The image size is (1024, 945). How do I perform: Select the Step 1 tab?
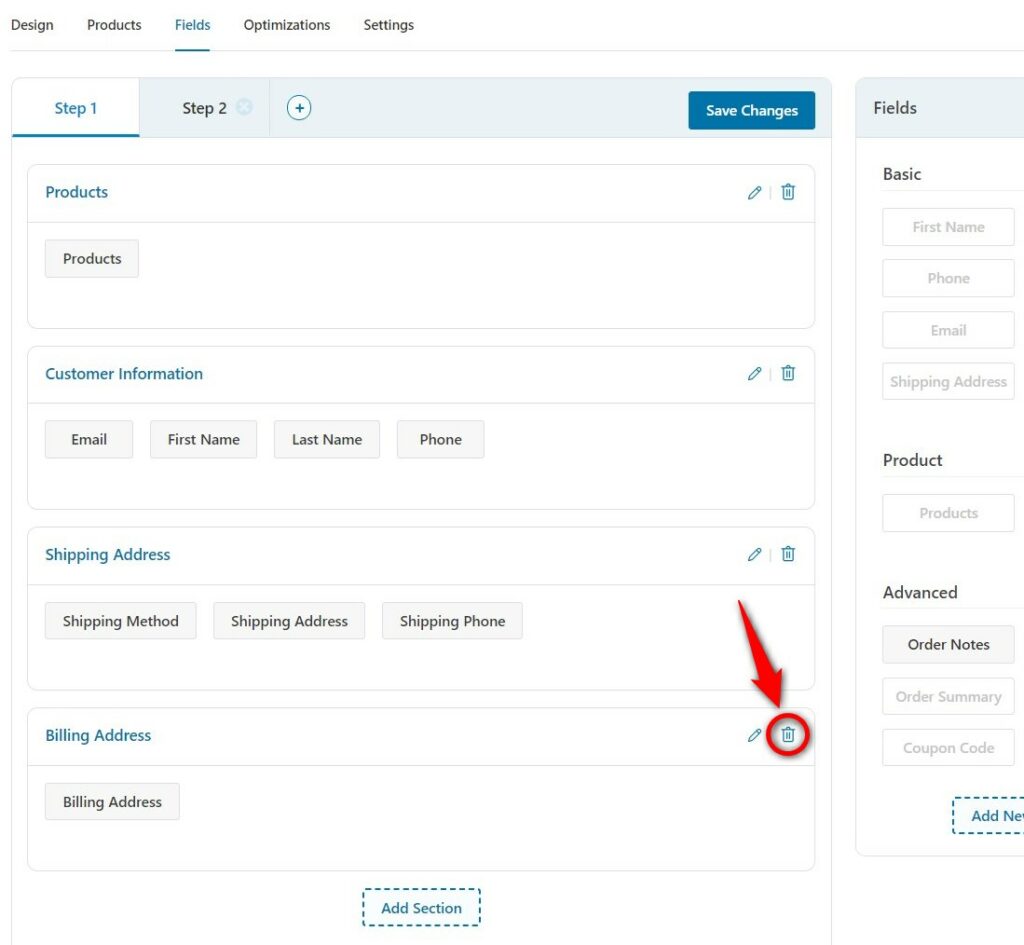(x=76, y=108)
